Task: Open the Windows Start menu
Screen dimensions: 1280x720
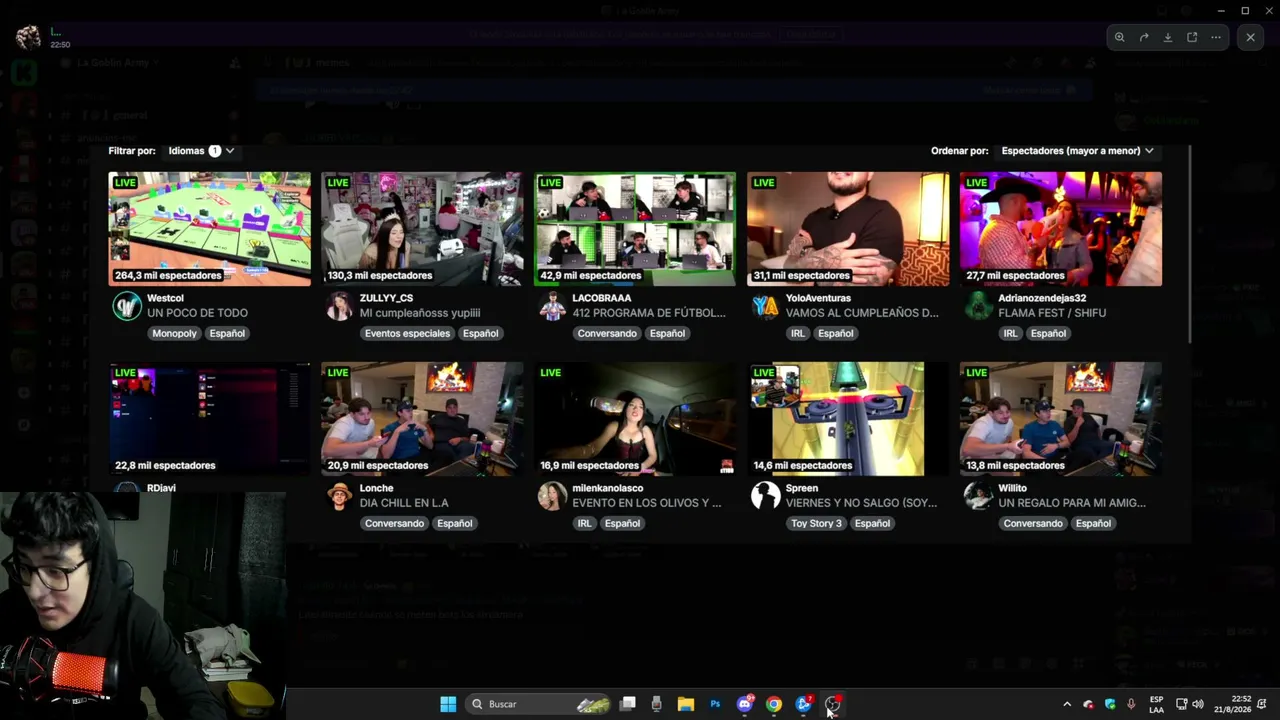Action: [448, 704]
